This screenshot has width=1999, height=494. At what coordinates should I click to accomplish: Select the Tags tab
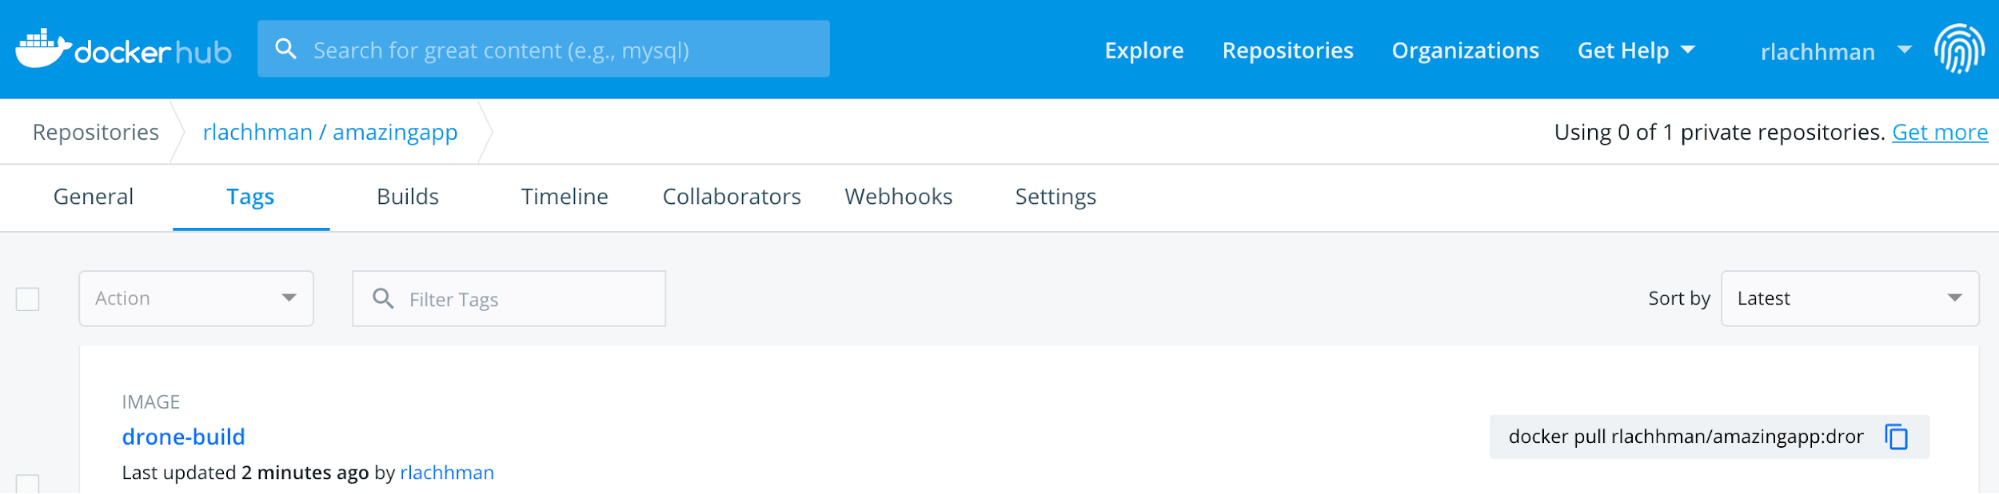[250, 197]
